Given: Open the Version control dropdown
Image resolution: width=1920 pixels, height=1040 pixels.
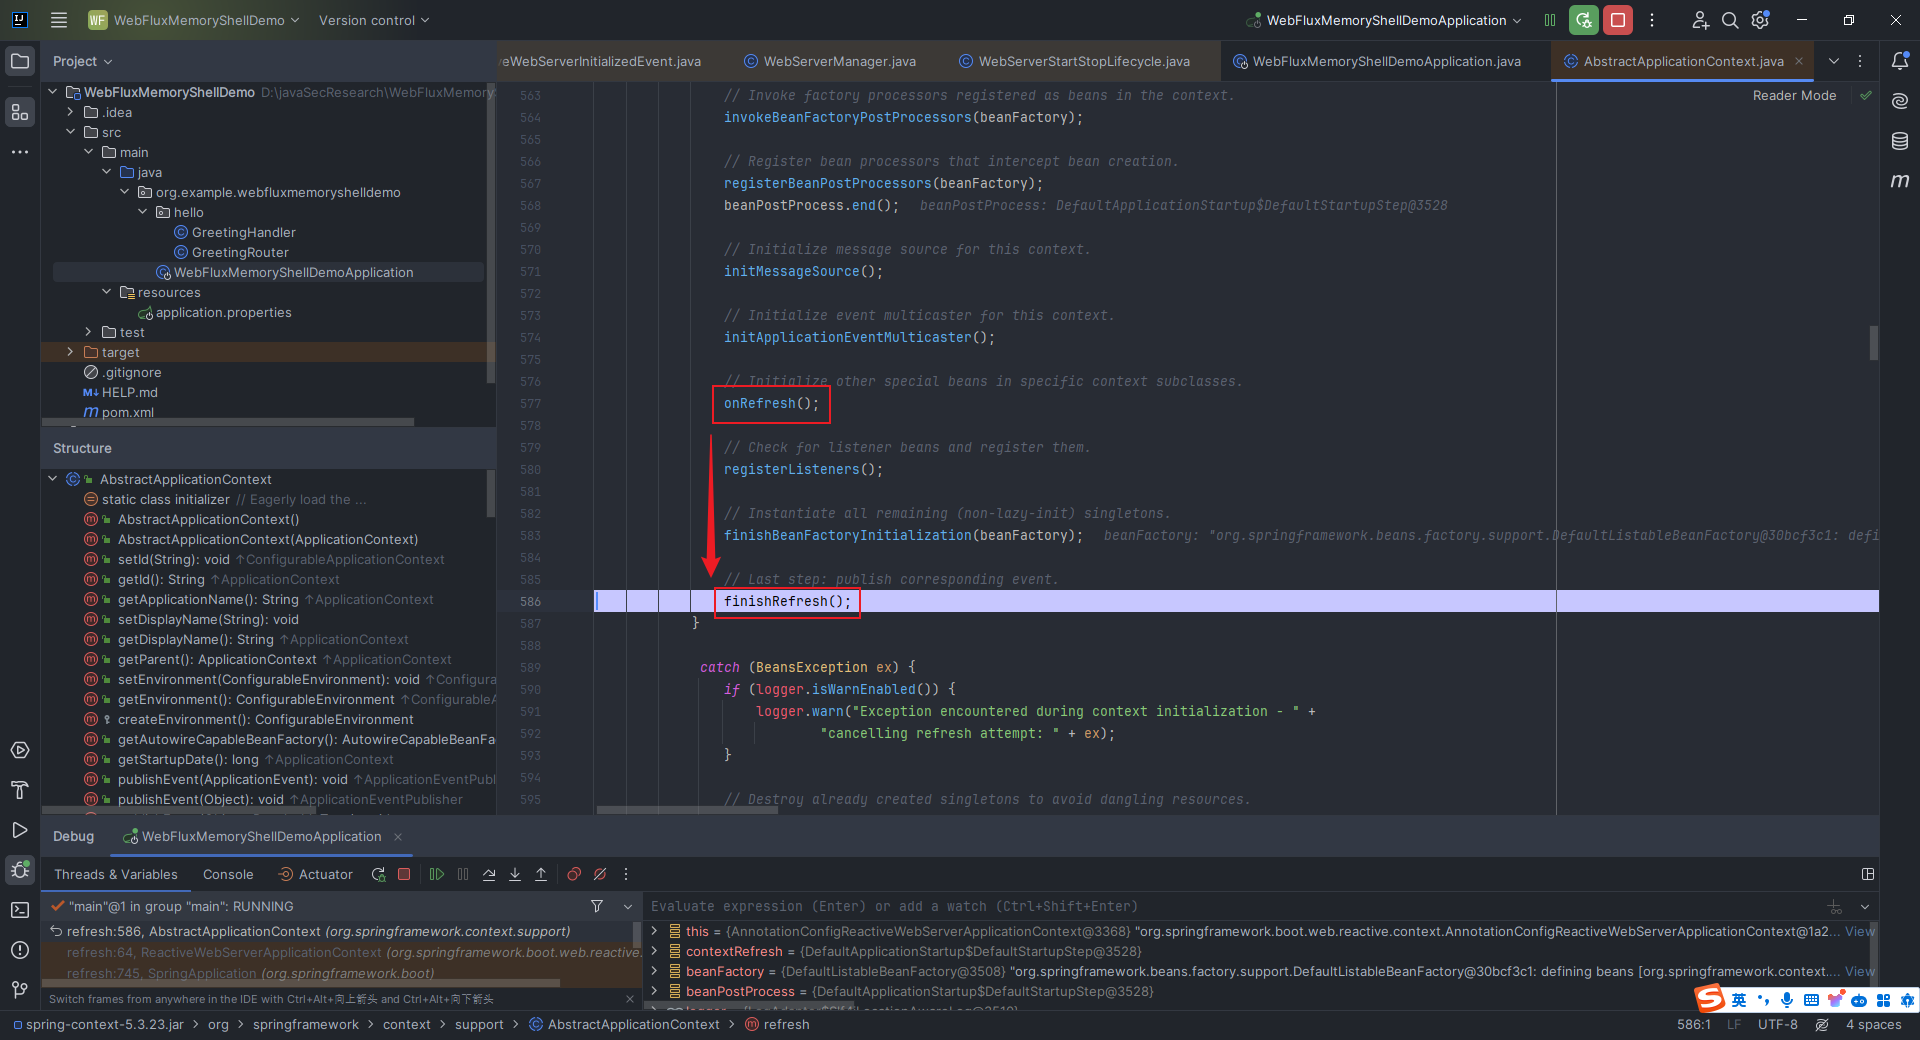Looking at the screenshot, I should click(x=374, y=20).
